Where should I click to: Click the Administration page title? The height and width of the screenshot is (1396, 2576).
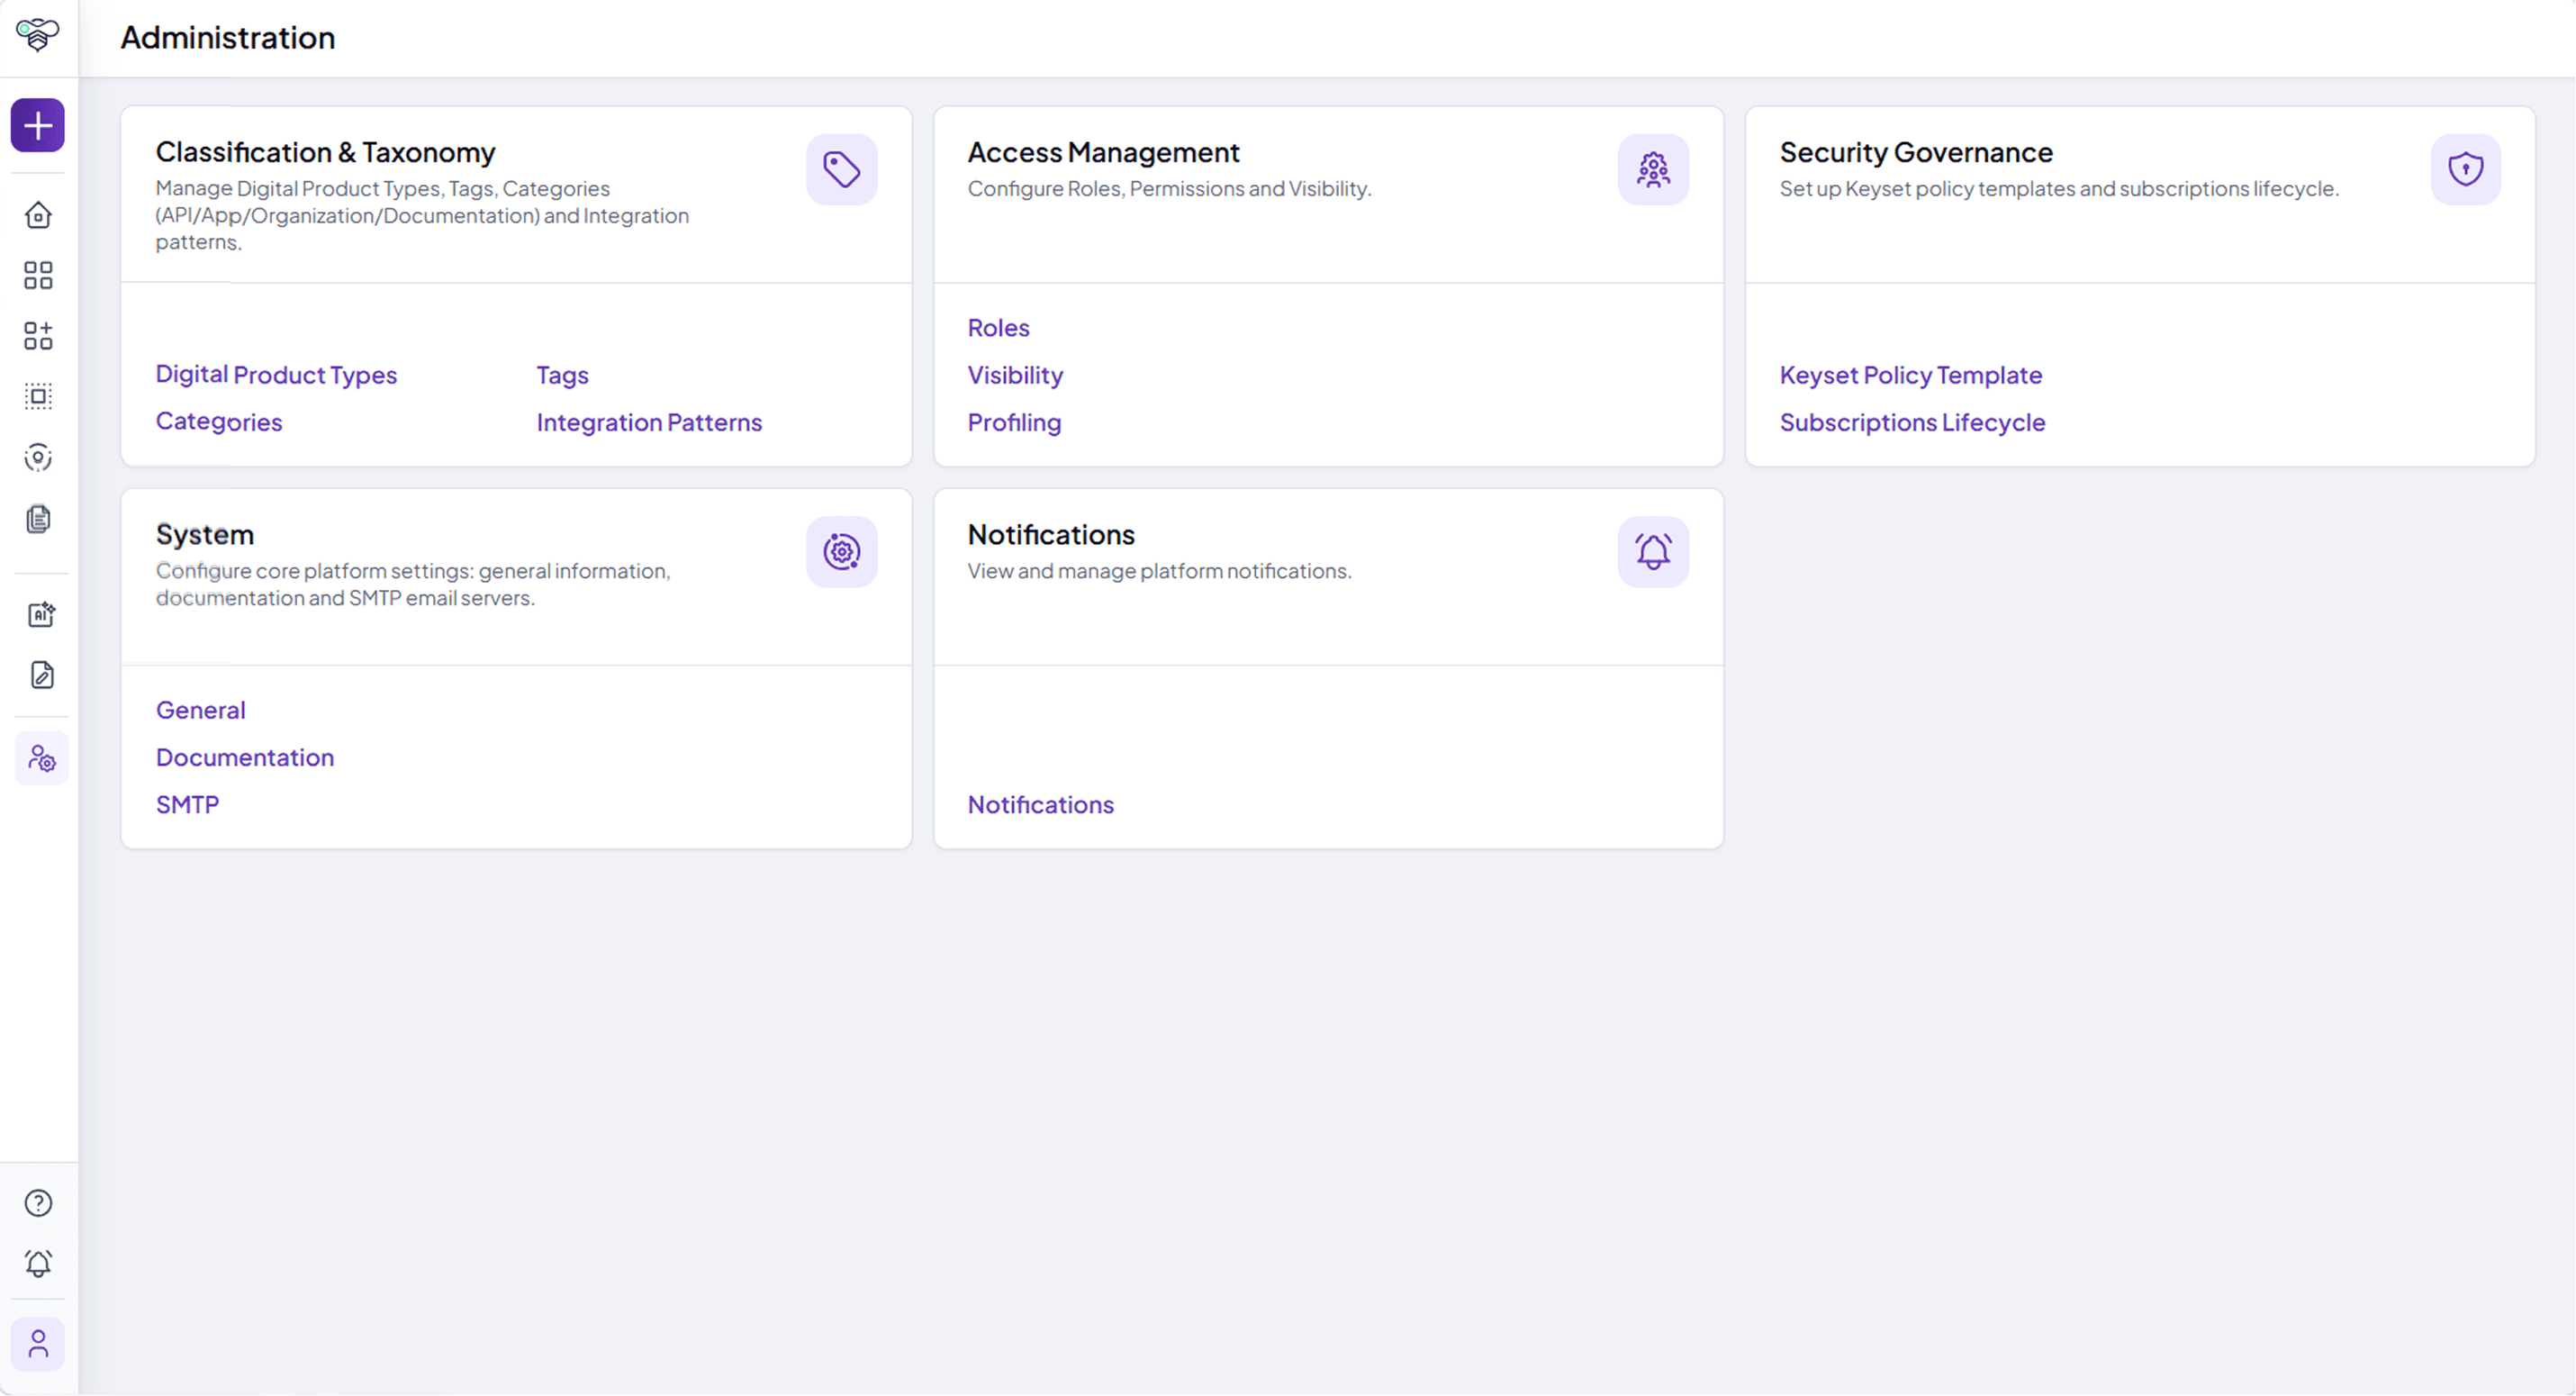click(x=228, y=37)
